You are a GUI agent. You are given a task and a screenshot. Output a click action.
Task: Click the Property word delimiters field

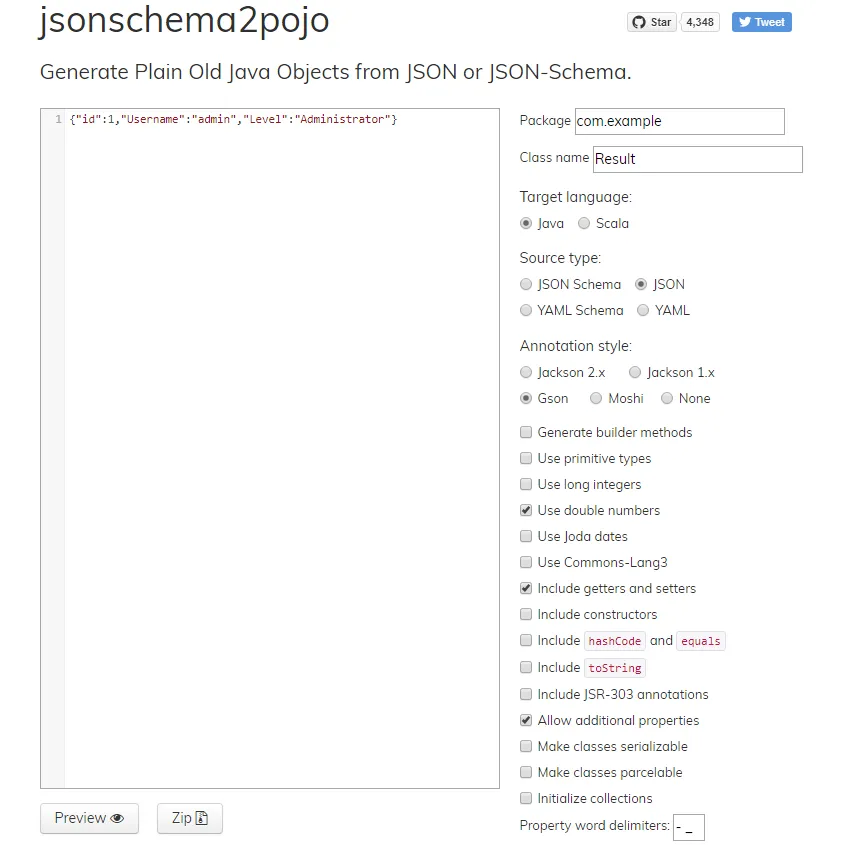click(x=688, y=827)
